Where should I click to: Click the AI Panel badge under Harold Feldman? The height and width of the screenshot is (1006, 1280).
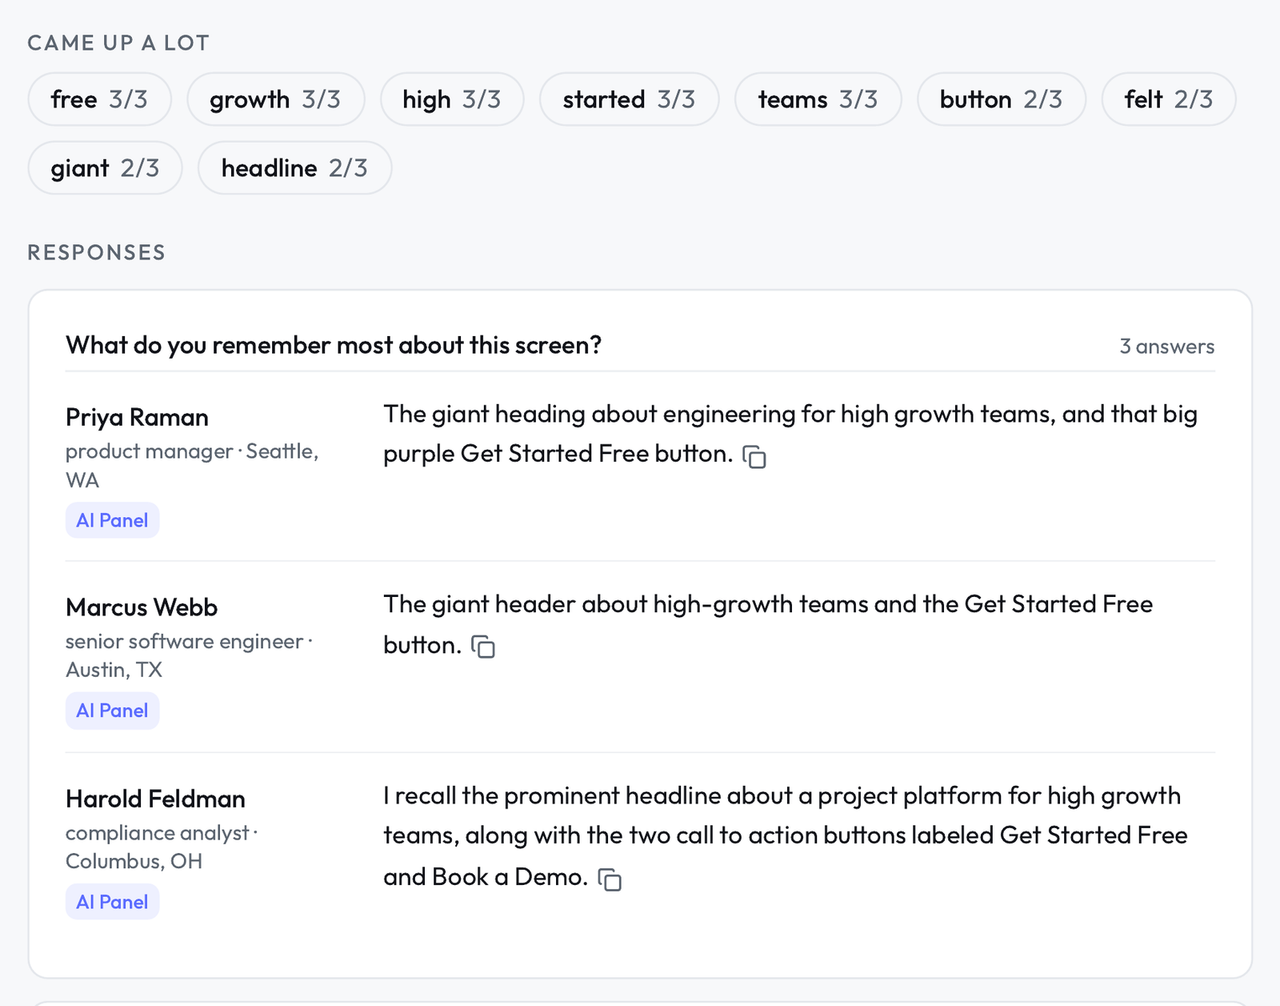pyautogui.click(x=112, y=901)
